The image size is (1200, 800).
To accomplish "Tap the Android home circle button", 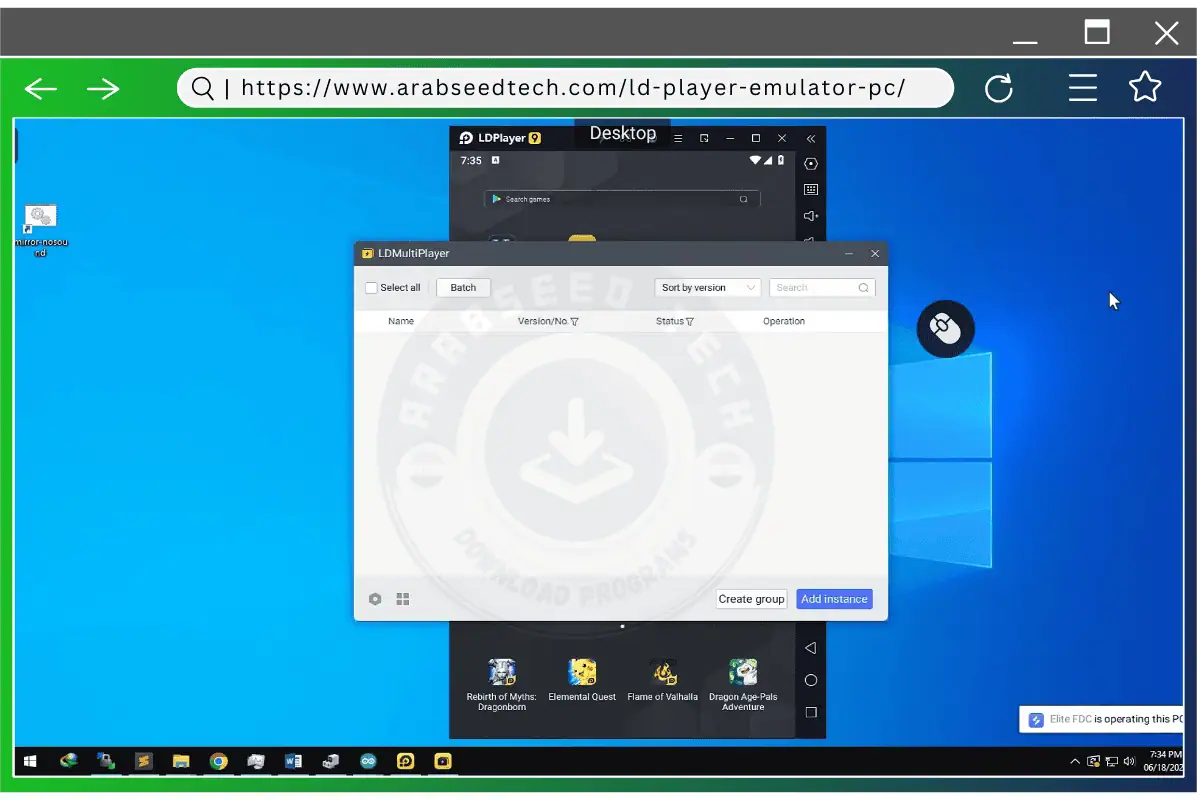I will (x=811, y=680).
